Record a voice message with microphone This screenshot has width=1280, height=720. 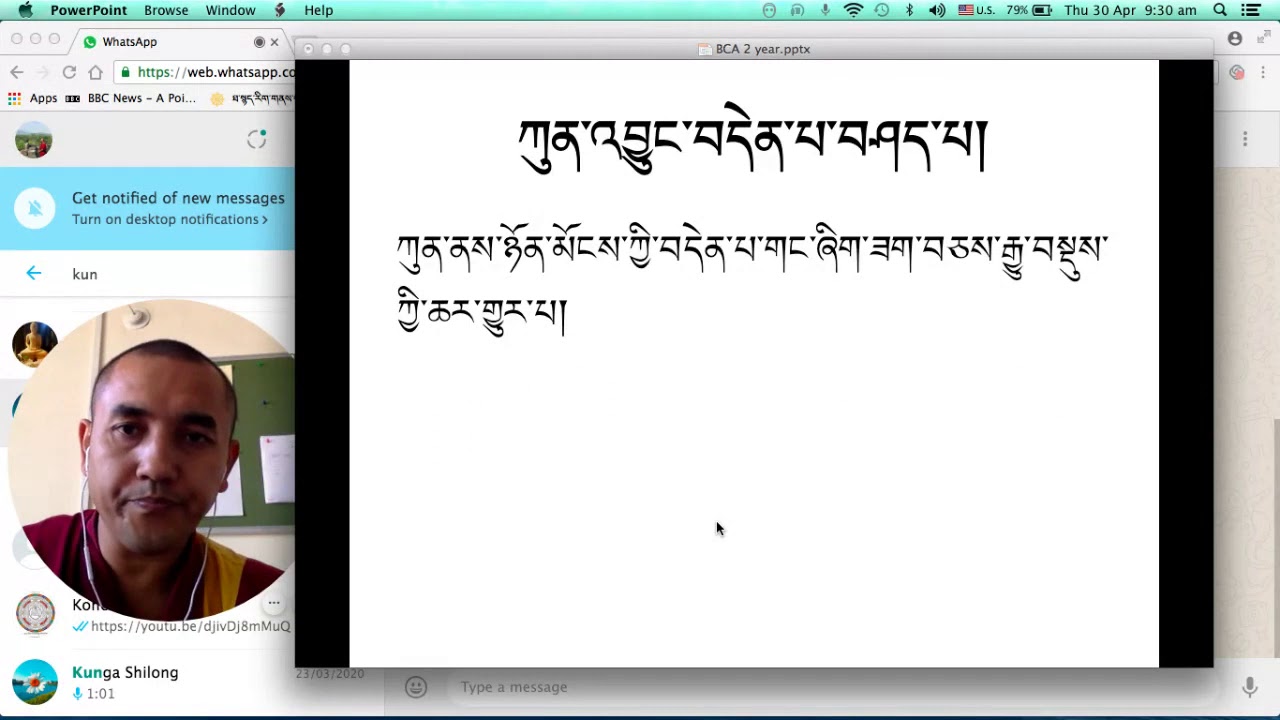1249,687
